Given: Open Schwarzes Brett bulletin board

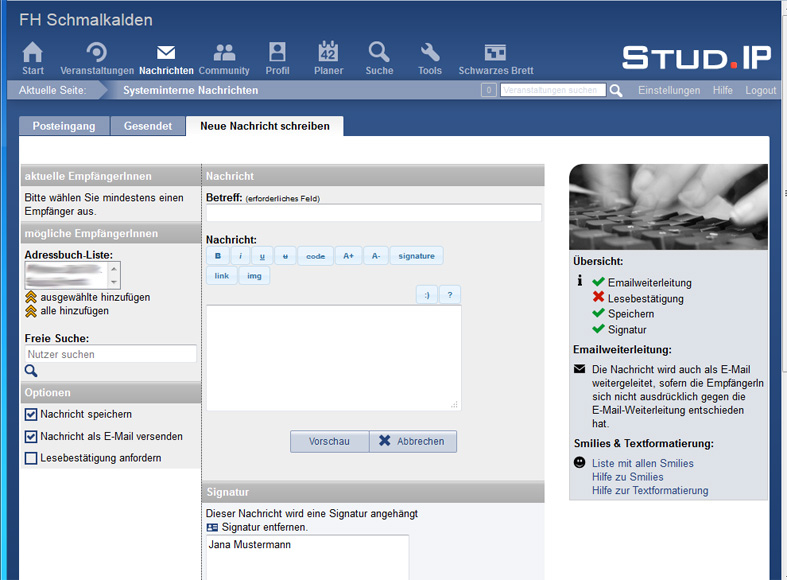Looking at the screenshot, I should coord(495,54).
